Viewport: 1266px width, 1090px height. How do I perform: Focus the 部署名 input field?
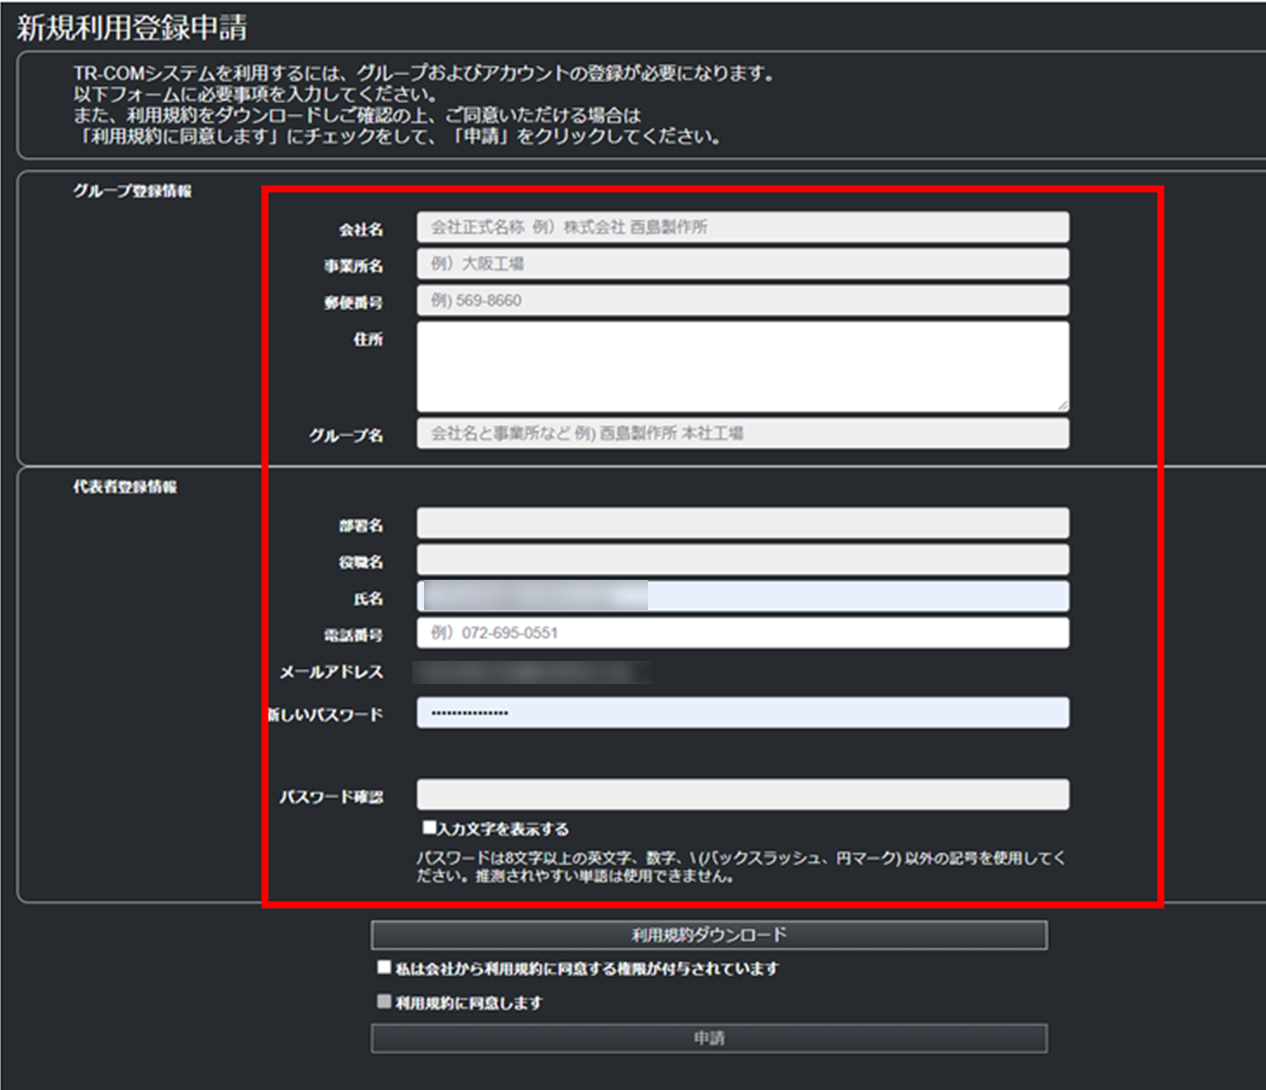click(742, 523)
